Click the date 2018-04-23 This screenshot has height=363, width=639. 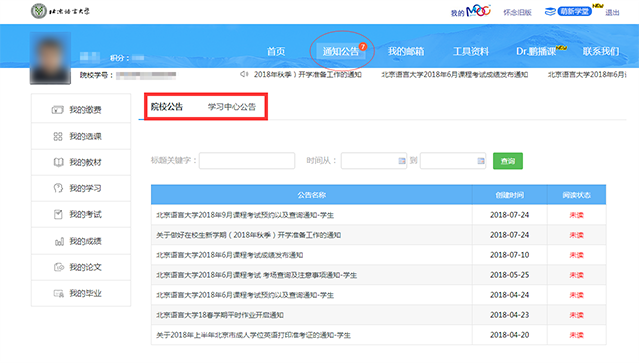pyautogui.click(x=509, y=315)
